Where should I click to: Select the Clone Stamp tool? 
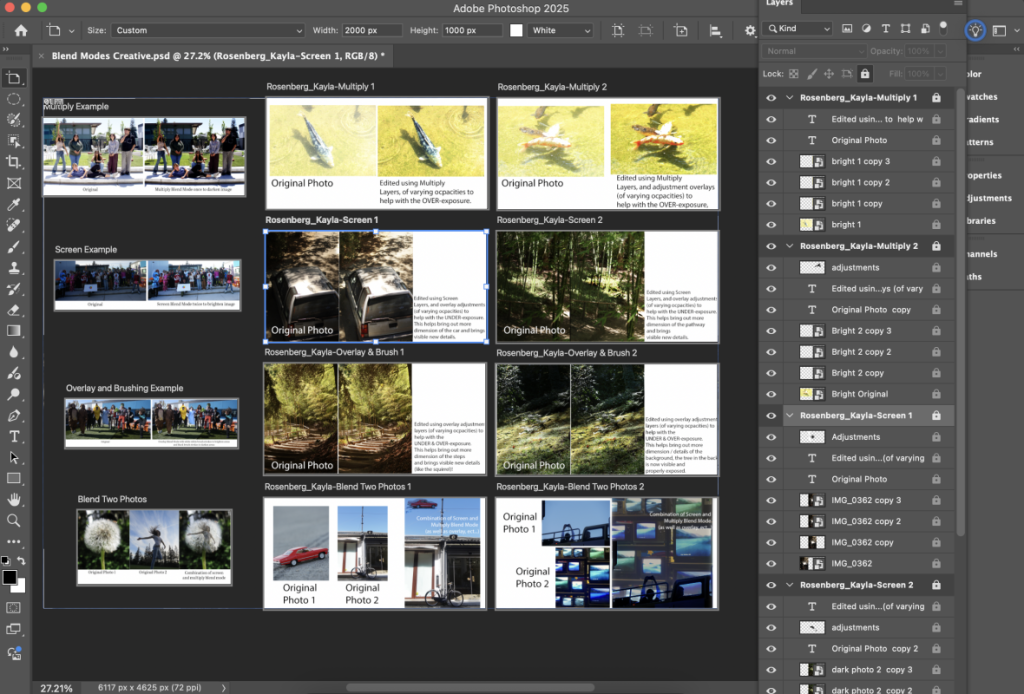point(13,268)
